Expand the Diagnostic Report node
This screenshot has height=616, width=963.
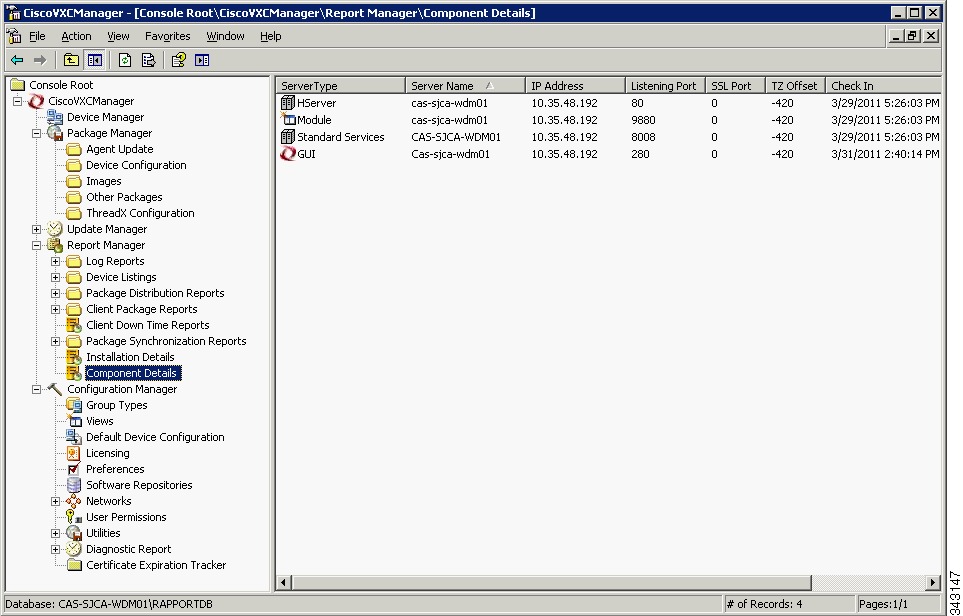(56, 549)
